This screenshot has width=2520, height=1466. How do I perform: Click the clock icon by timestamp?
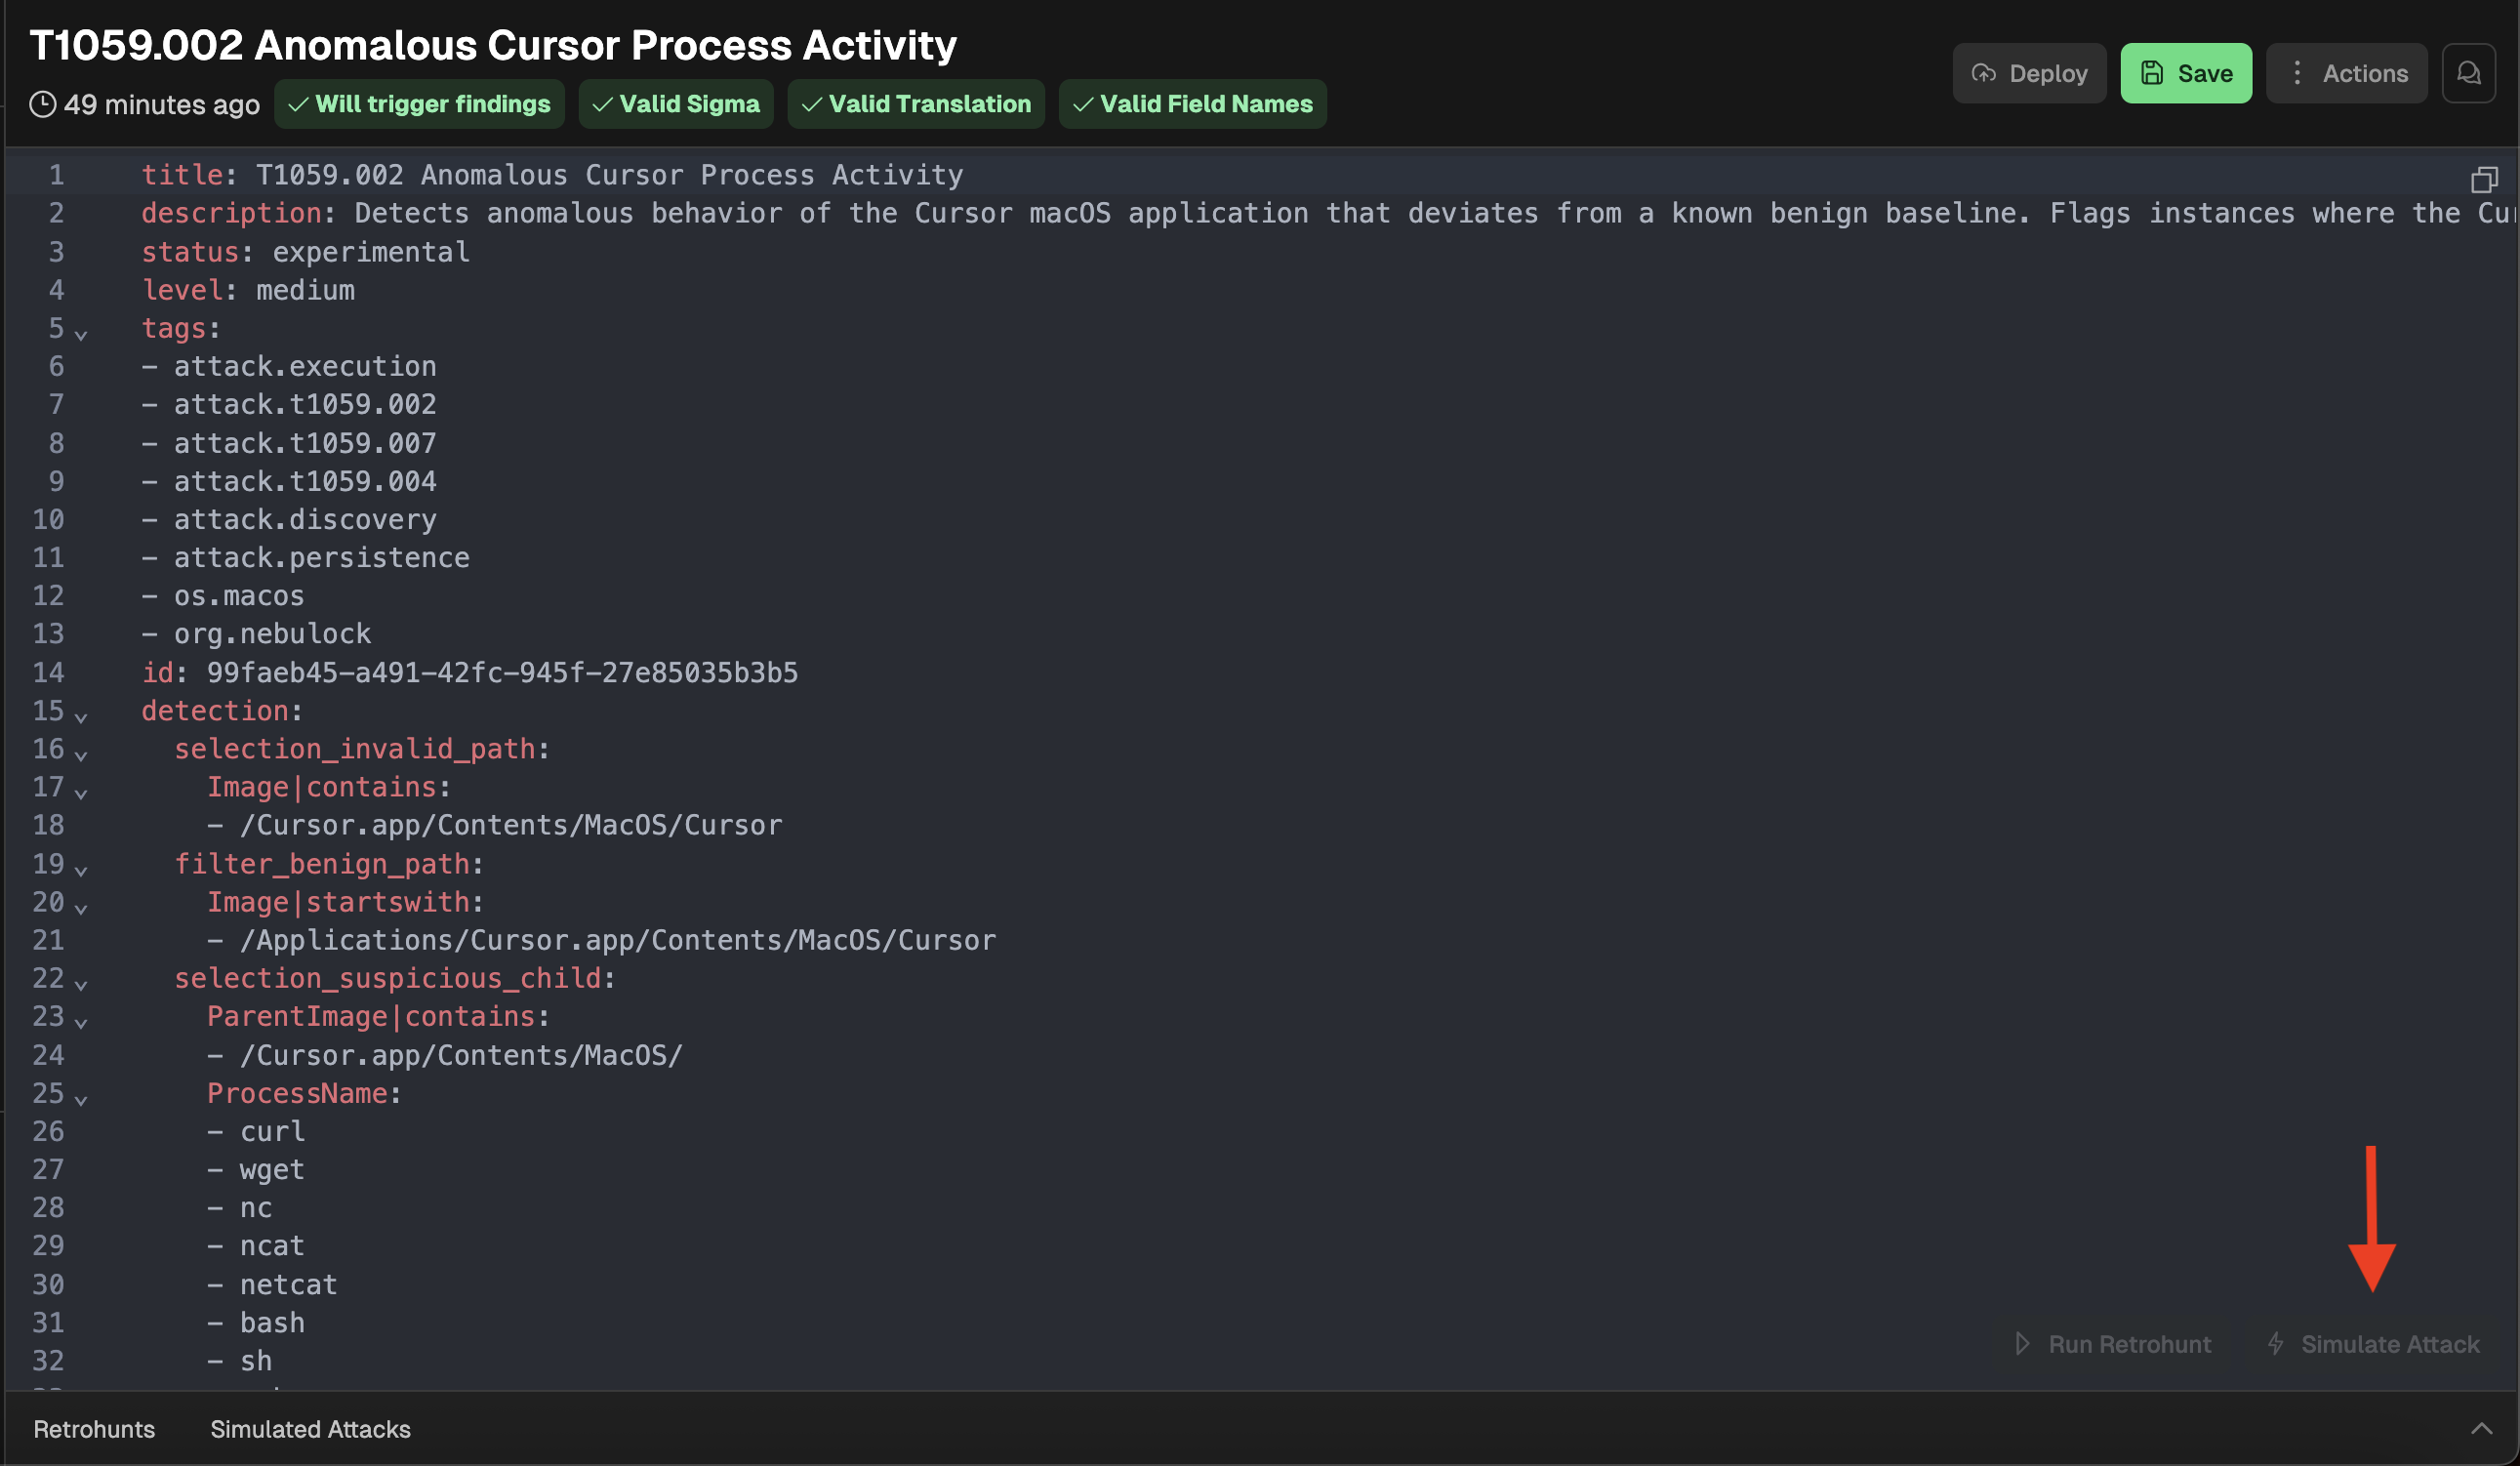click(42, 104)
